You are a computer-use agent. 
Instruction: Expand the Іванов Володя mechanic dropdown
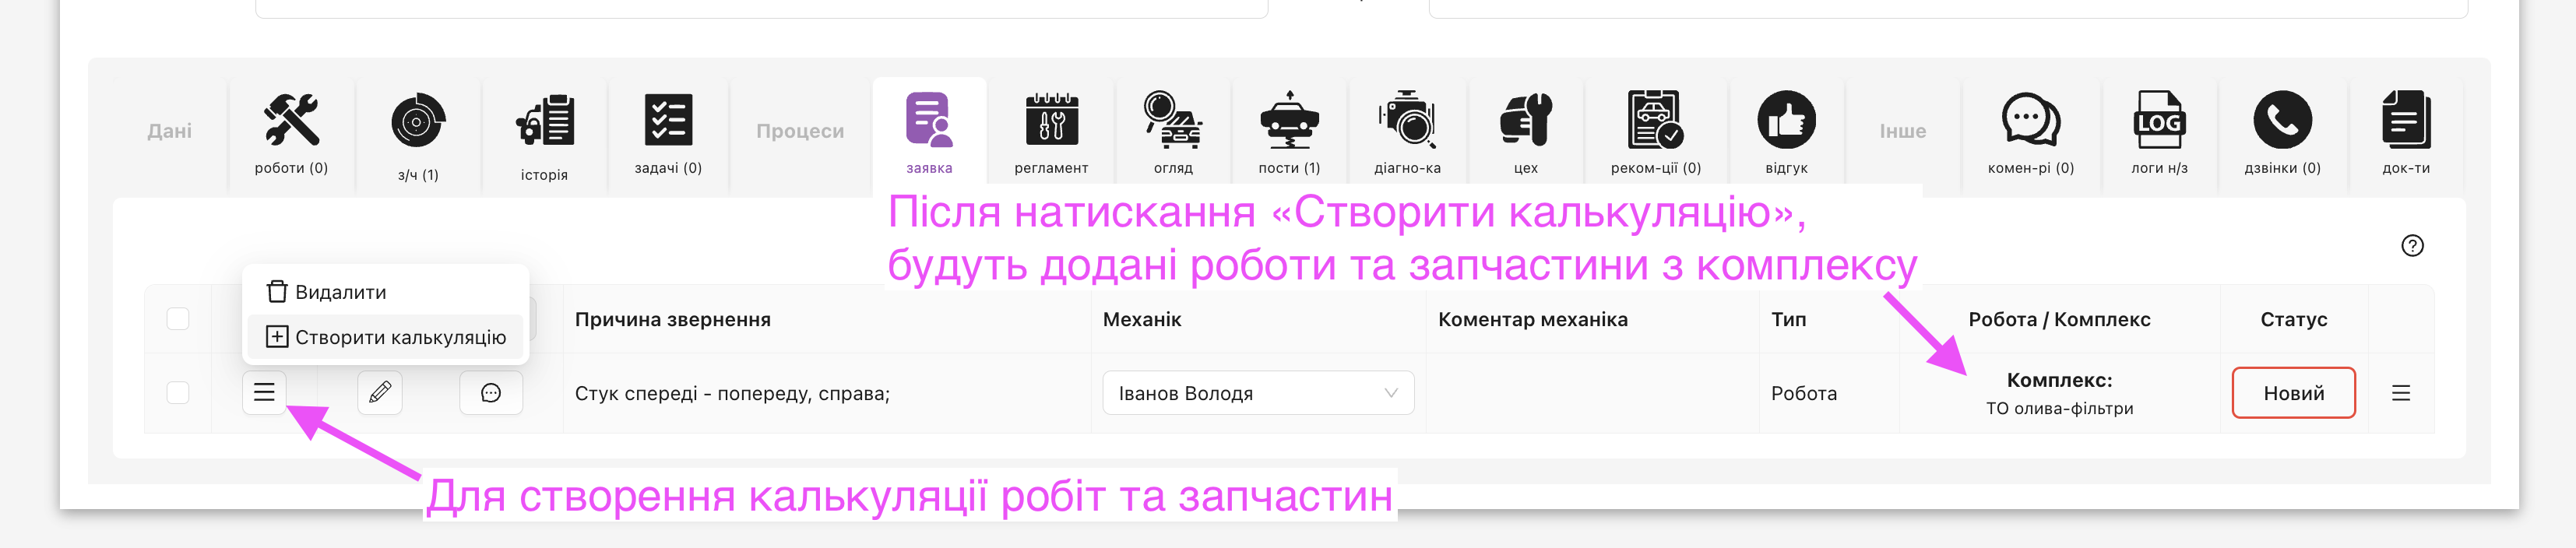[1258, 393]
